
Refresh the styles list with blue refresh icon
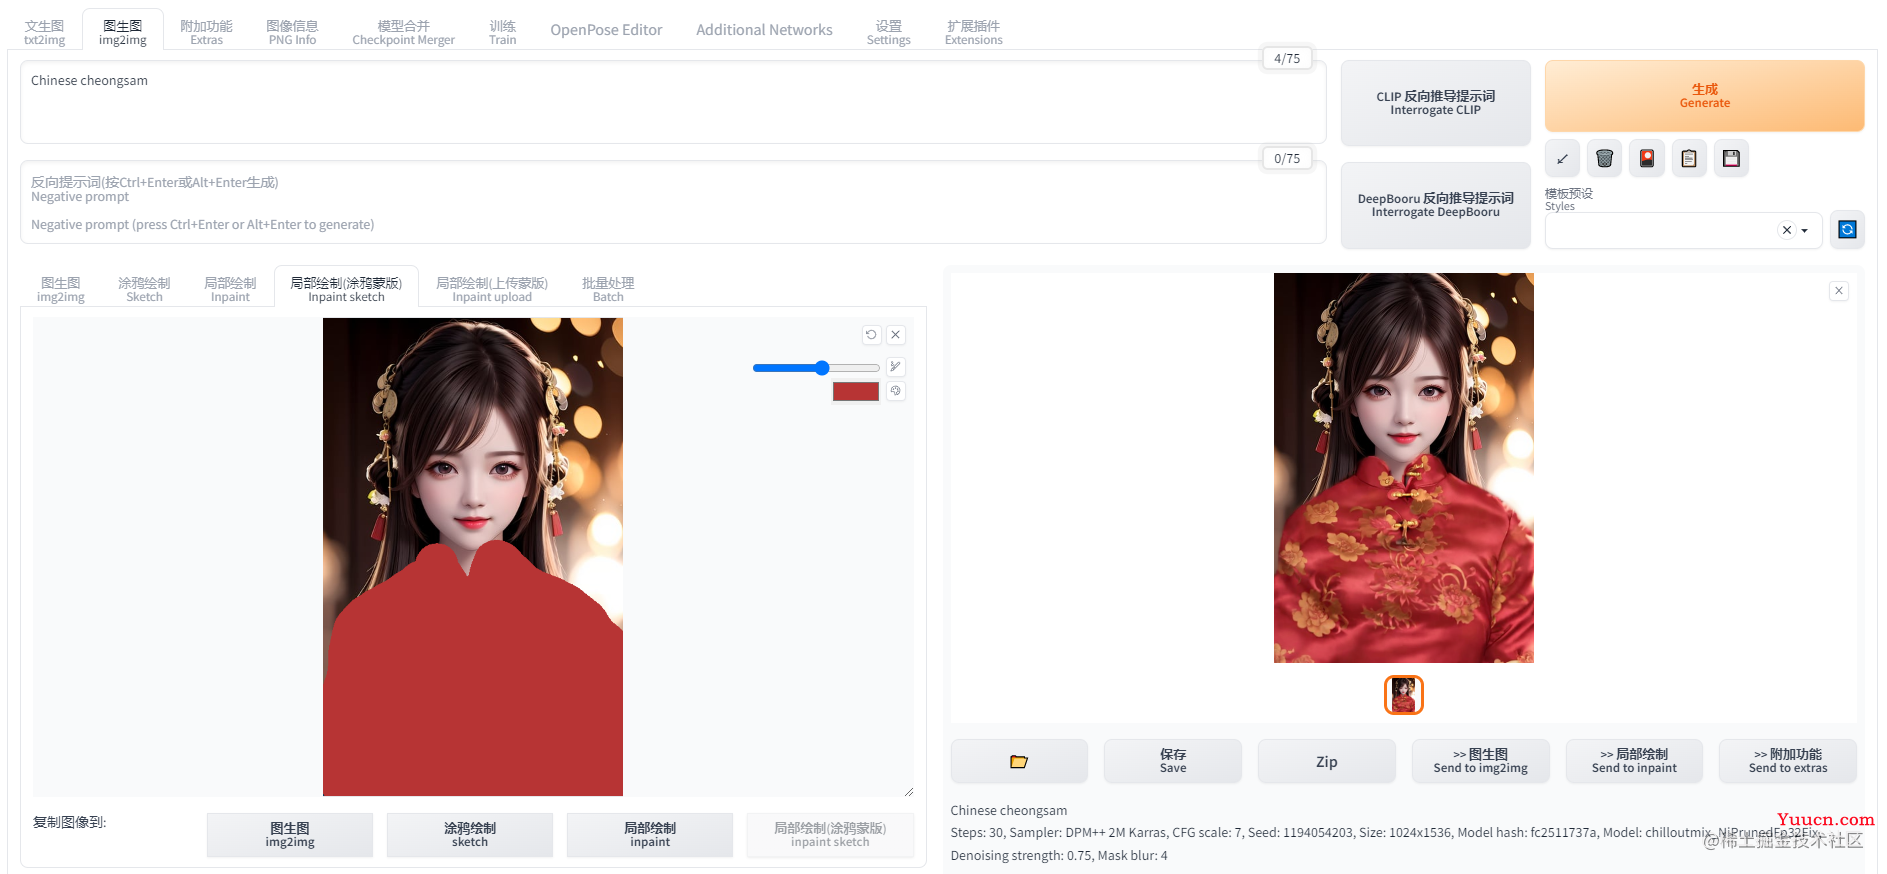(x=1847, y=230)
